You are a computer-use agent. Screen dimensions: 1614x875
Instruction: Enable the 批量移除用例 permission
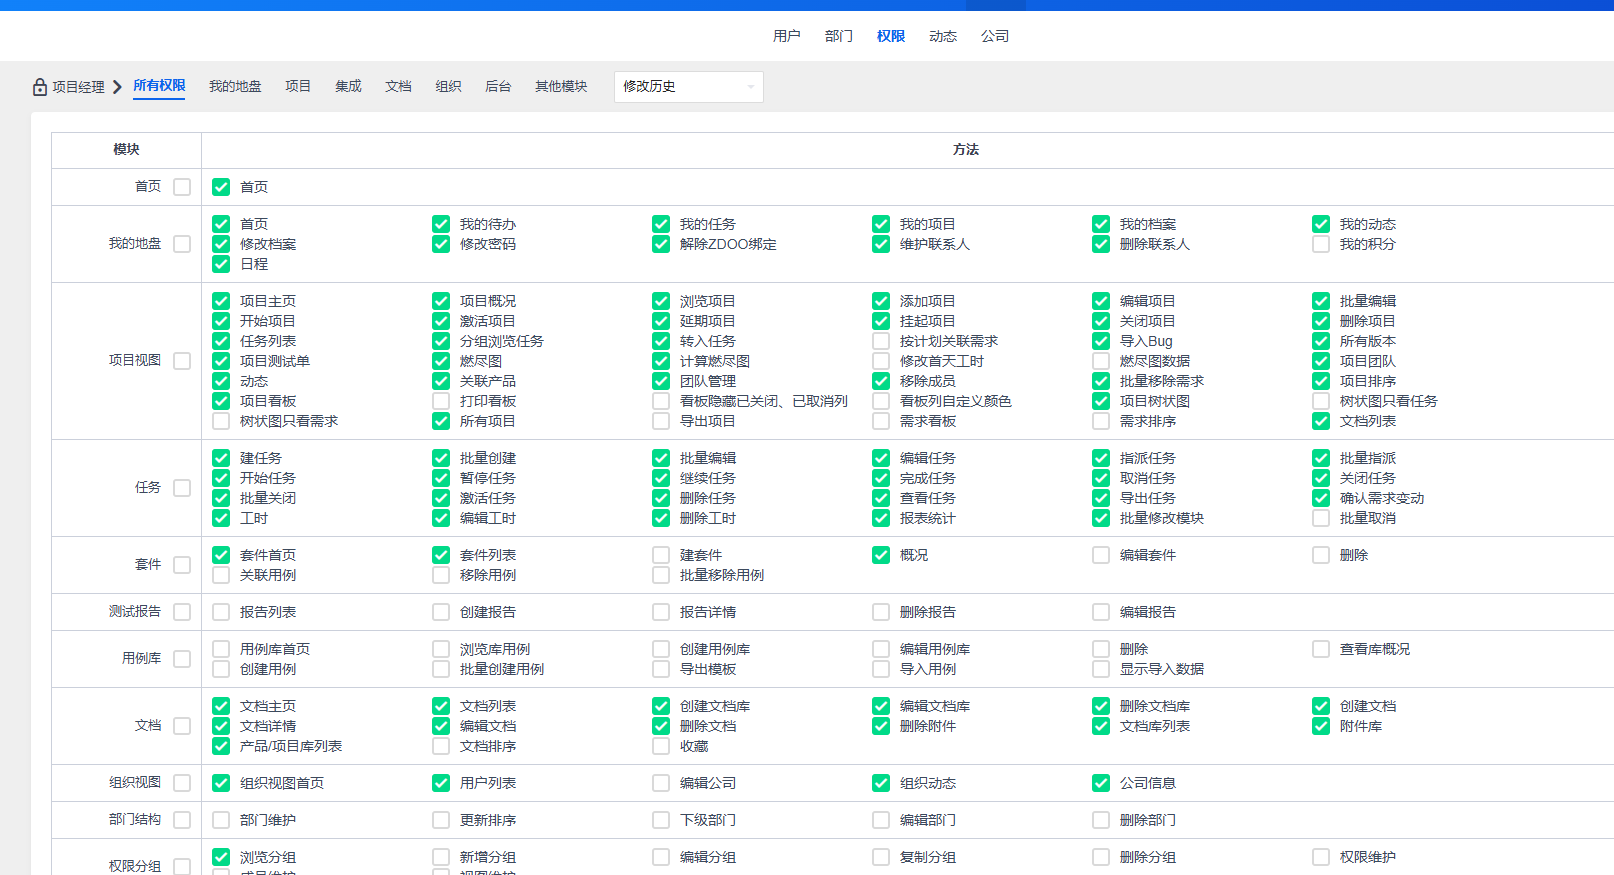tap(661, 575)
